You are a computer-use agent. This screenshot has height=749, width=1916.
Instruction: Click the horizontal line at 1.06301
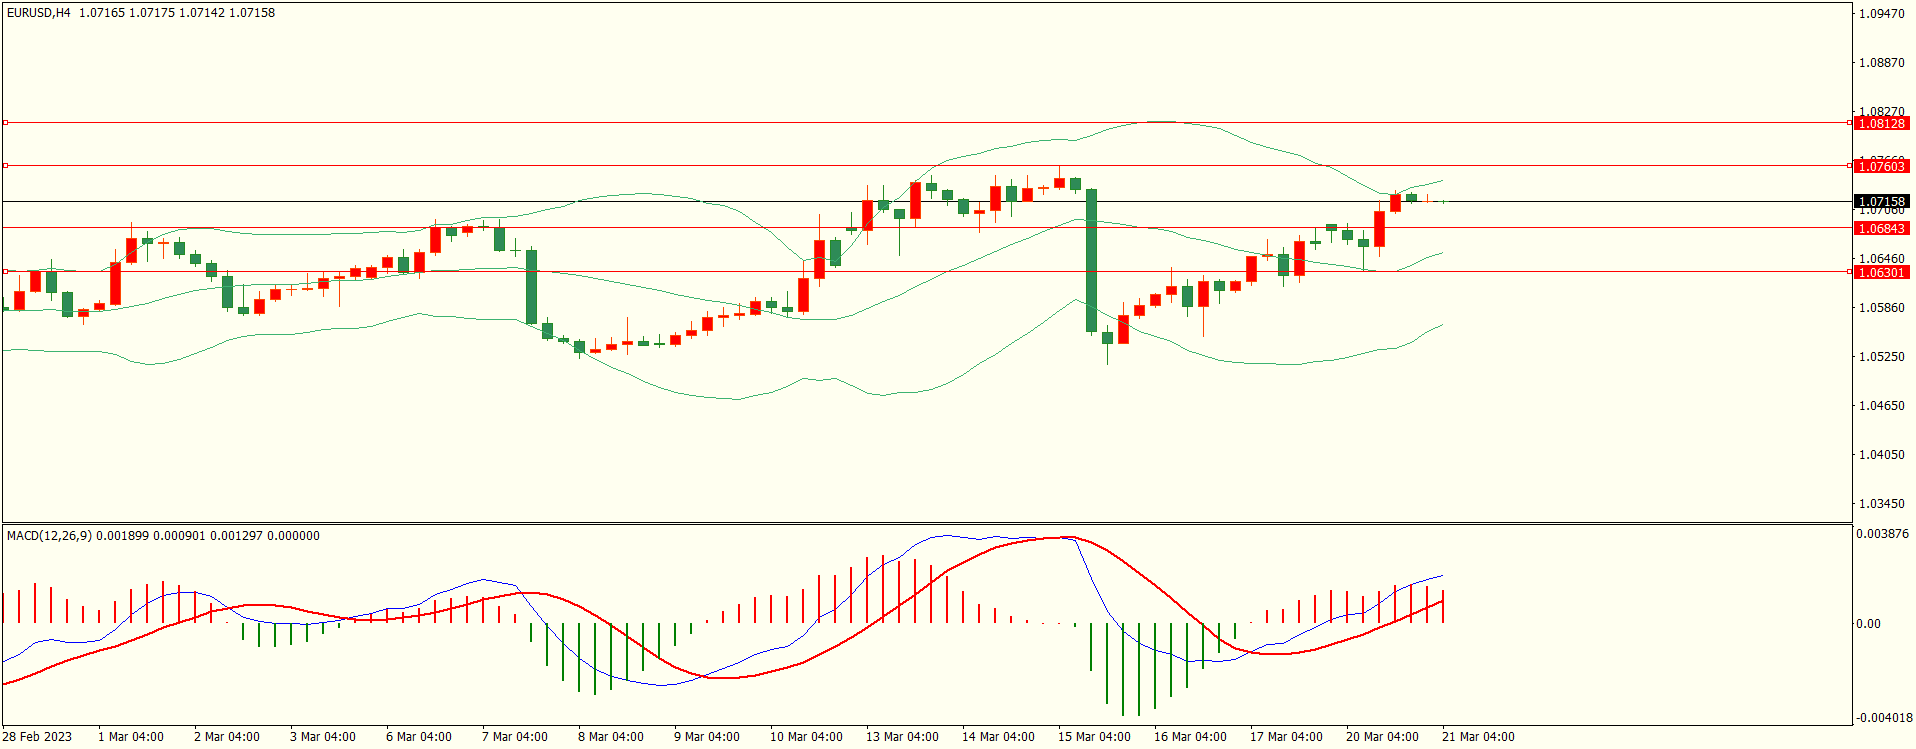click(926, 271)
